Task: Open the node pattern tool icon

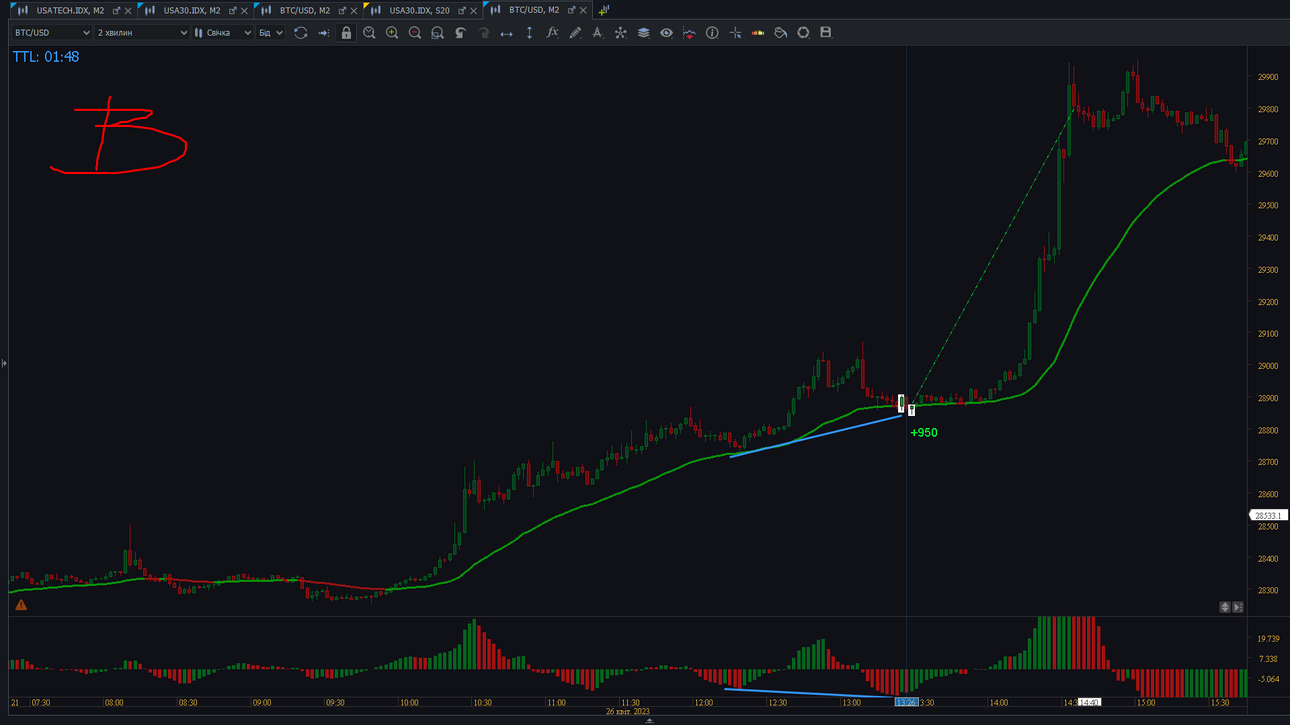Action: point(620,33)
